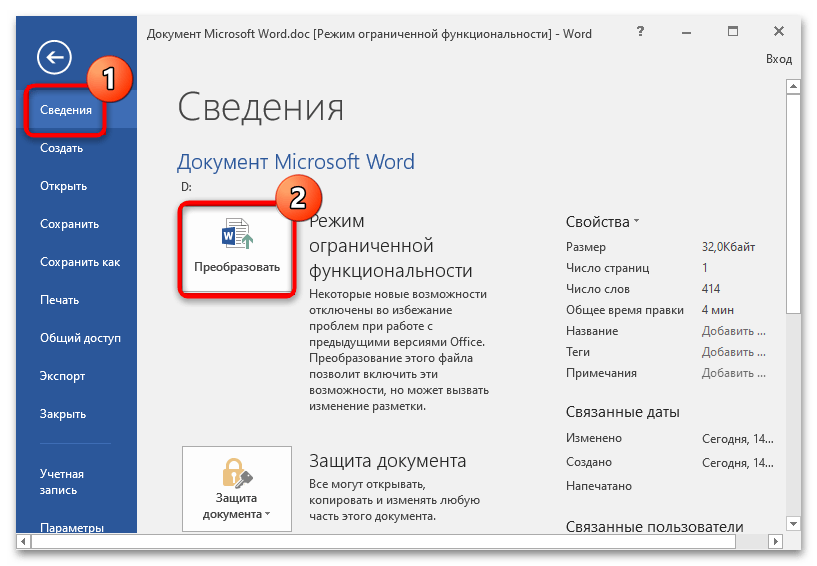The image size is (817, 566).
Task: Click the back arrow circle icon
Action: click(54, 57)
